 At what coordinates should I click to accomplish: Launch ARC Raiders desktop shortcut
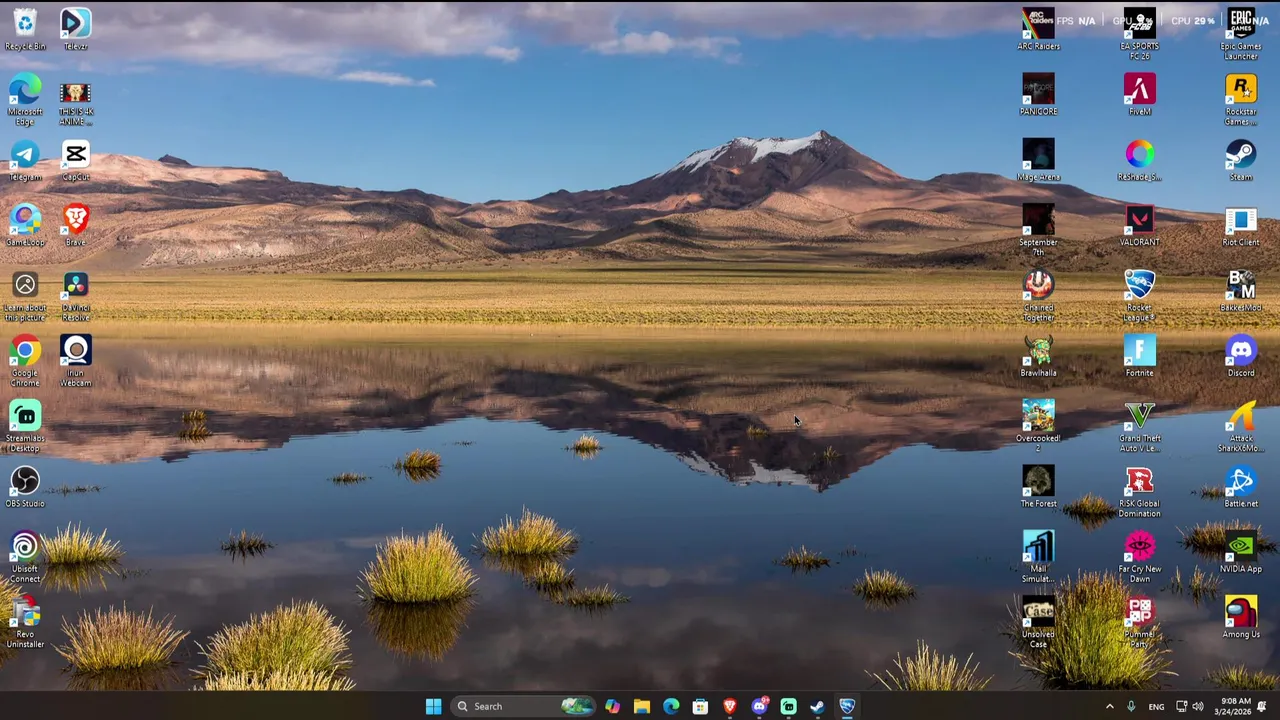[x=1038, y=29]
